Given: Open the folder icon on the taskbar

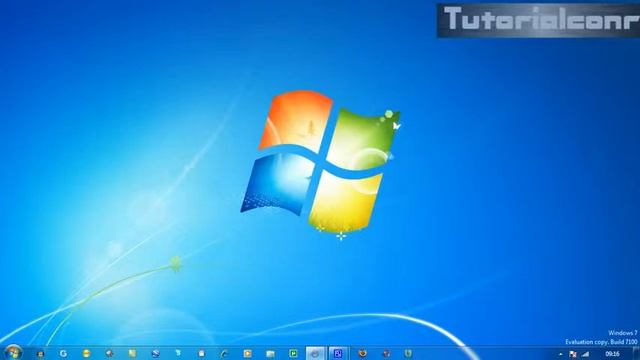Looking at the screenshot, I should point(270,353).
